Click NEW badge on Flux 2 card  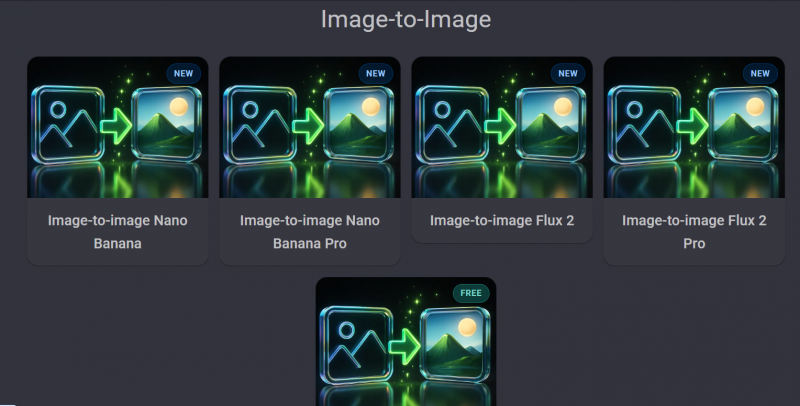click(568, 73)
